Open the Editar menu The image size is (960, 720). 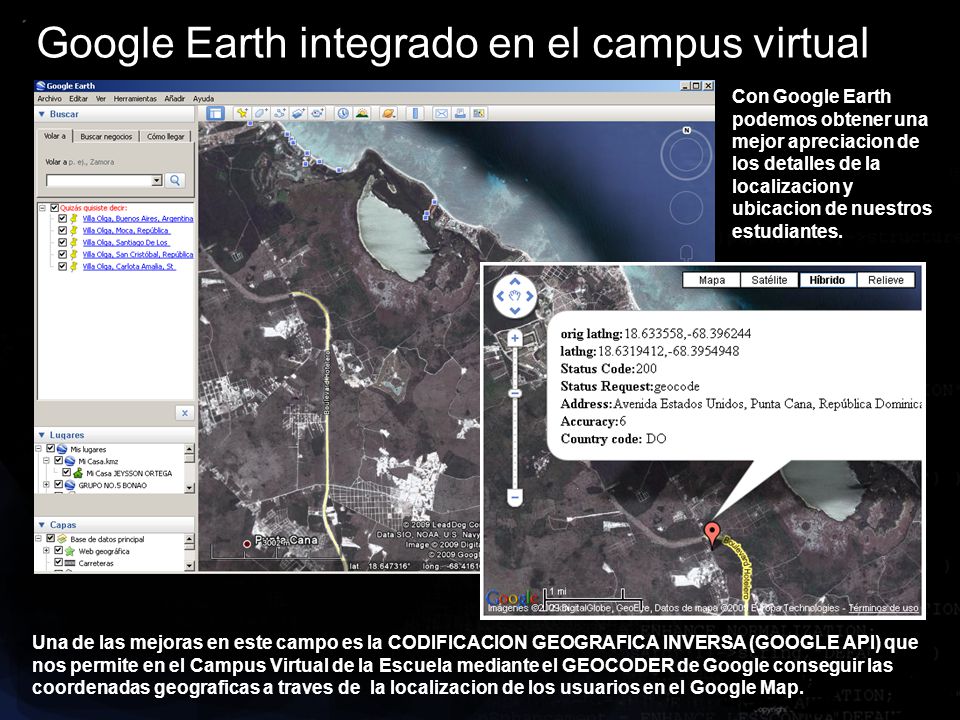(x=78, y=99)
